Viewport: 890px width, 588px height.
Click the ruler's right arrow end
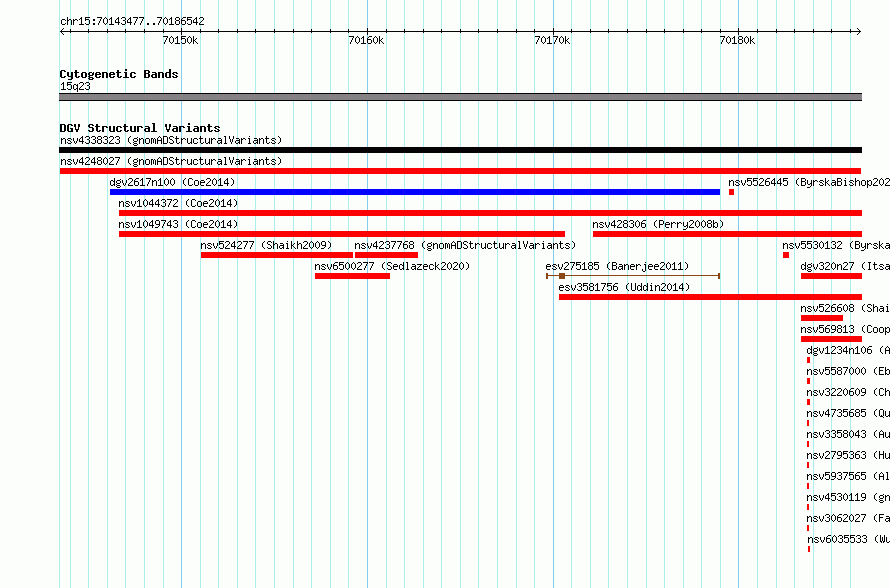(x=858, y=31)
